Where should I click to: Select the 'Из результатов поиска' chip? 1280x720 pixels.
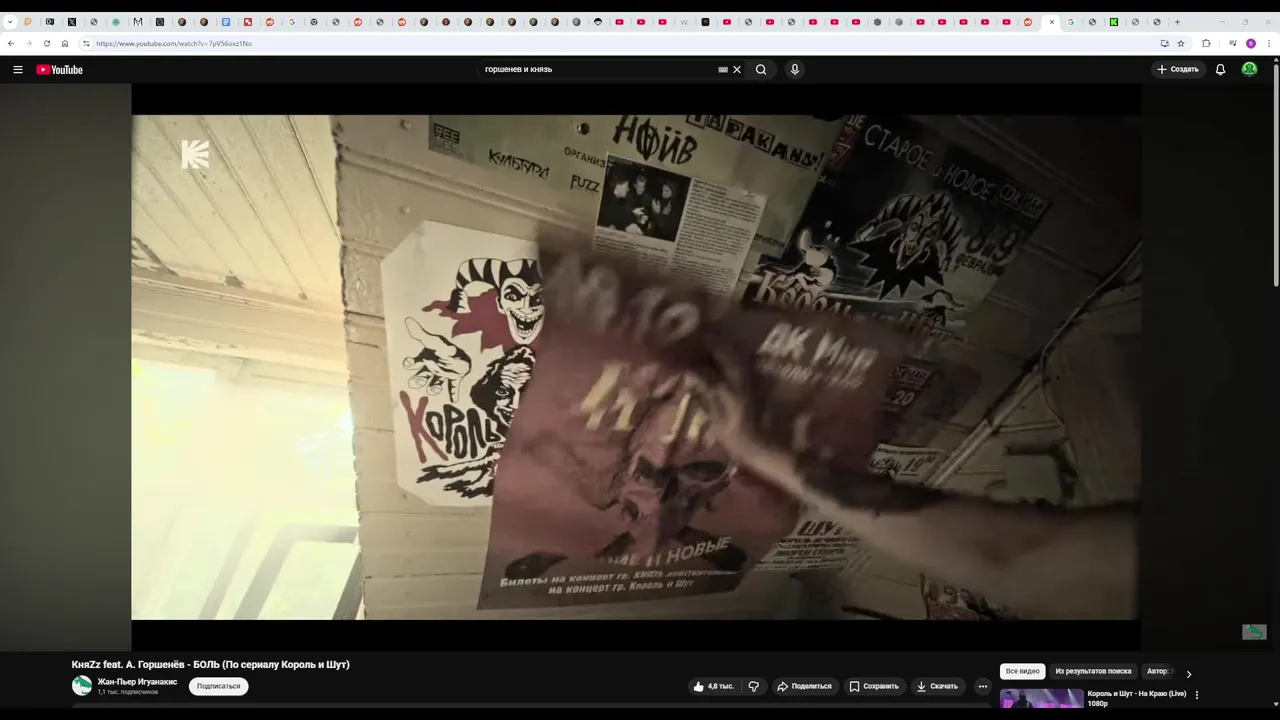[x=1093, y=671]
